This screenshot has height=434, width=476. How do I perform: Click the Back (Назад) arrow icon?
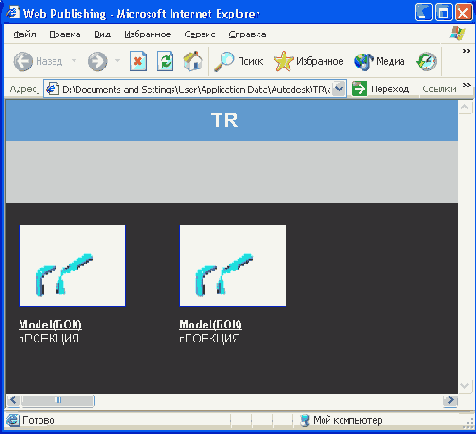coord(23,61)
